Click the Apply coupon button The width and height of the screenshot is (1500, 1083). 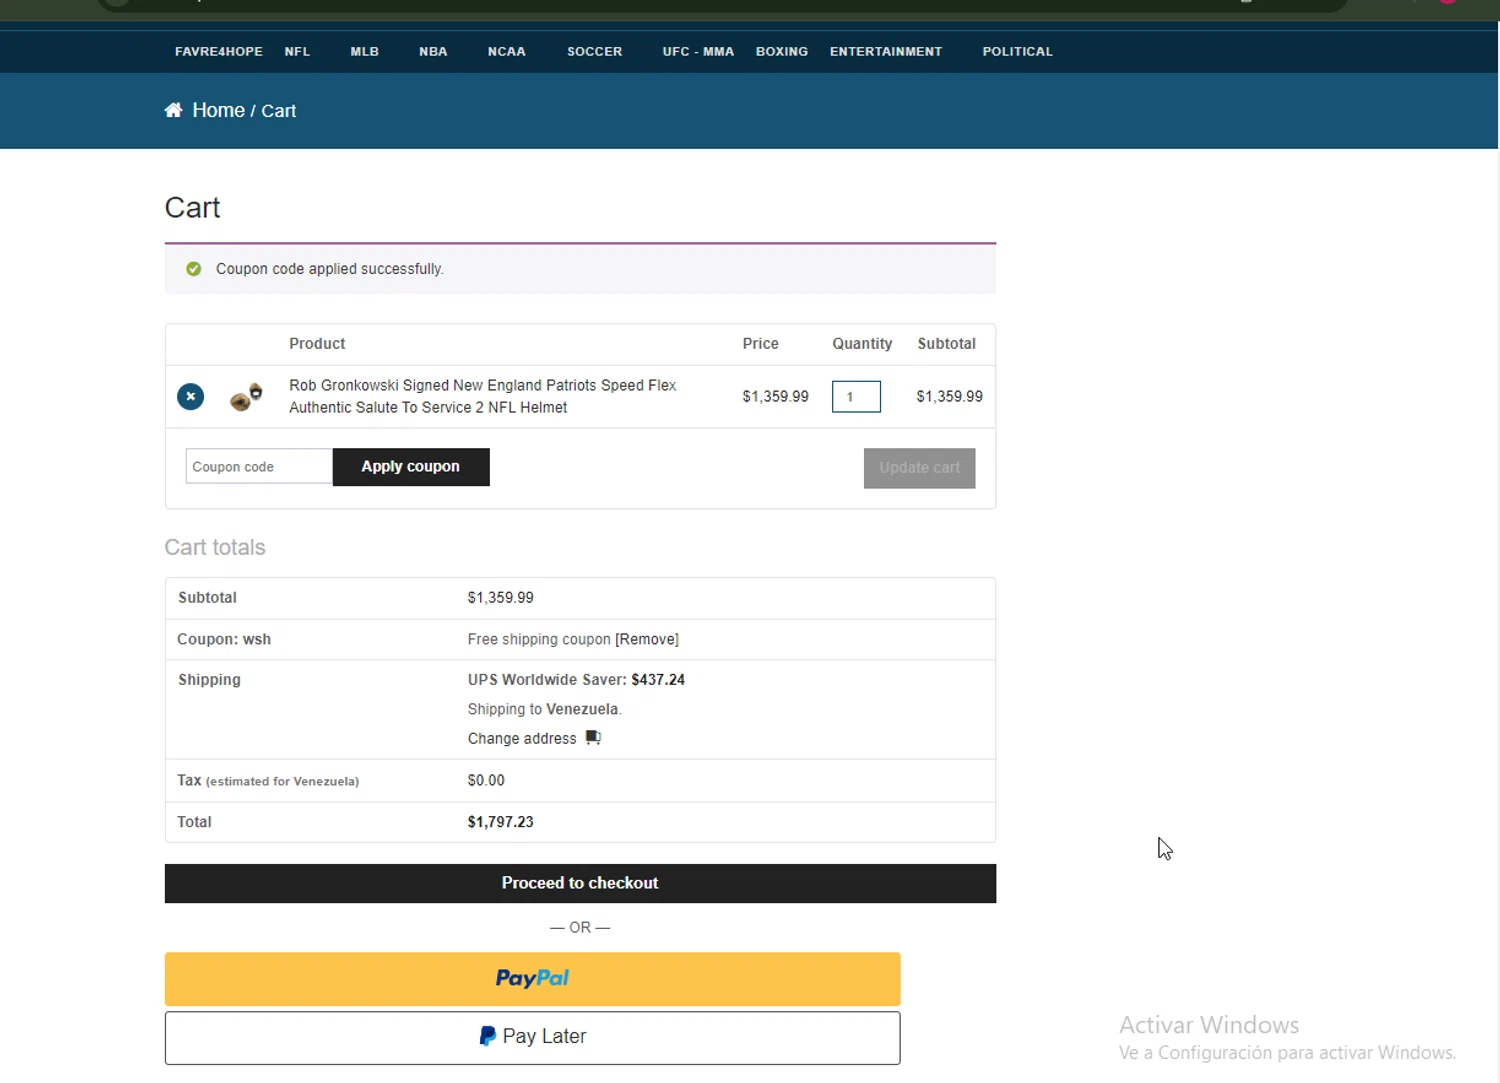pos(411,467)
